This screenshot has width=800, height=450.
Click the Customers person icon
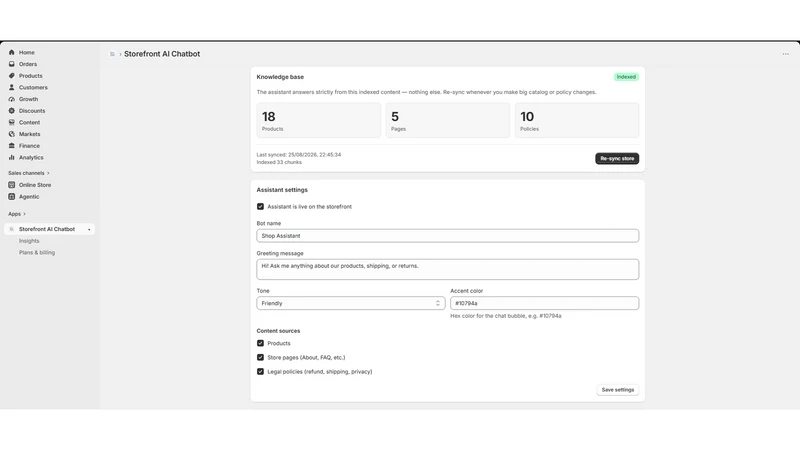[x=12, y=88]
